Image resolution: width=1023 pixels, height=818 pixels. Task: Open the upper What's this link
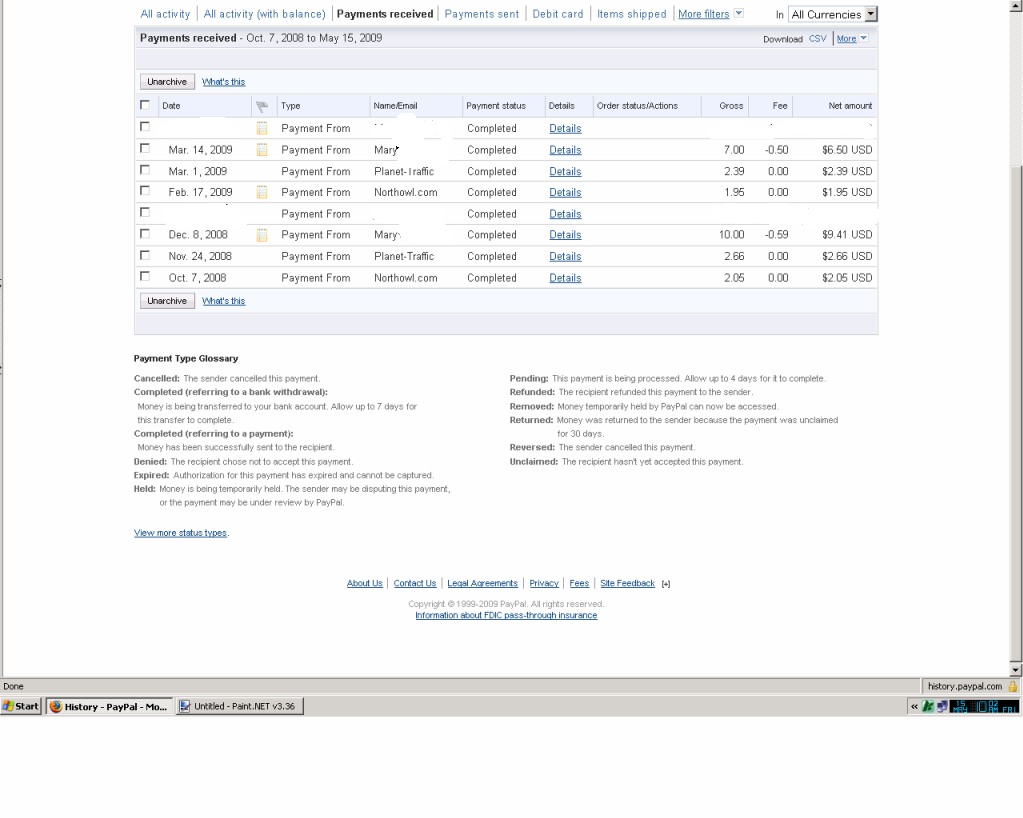223,82
